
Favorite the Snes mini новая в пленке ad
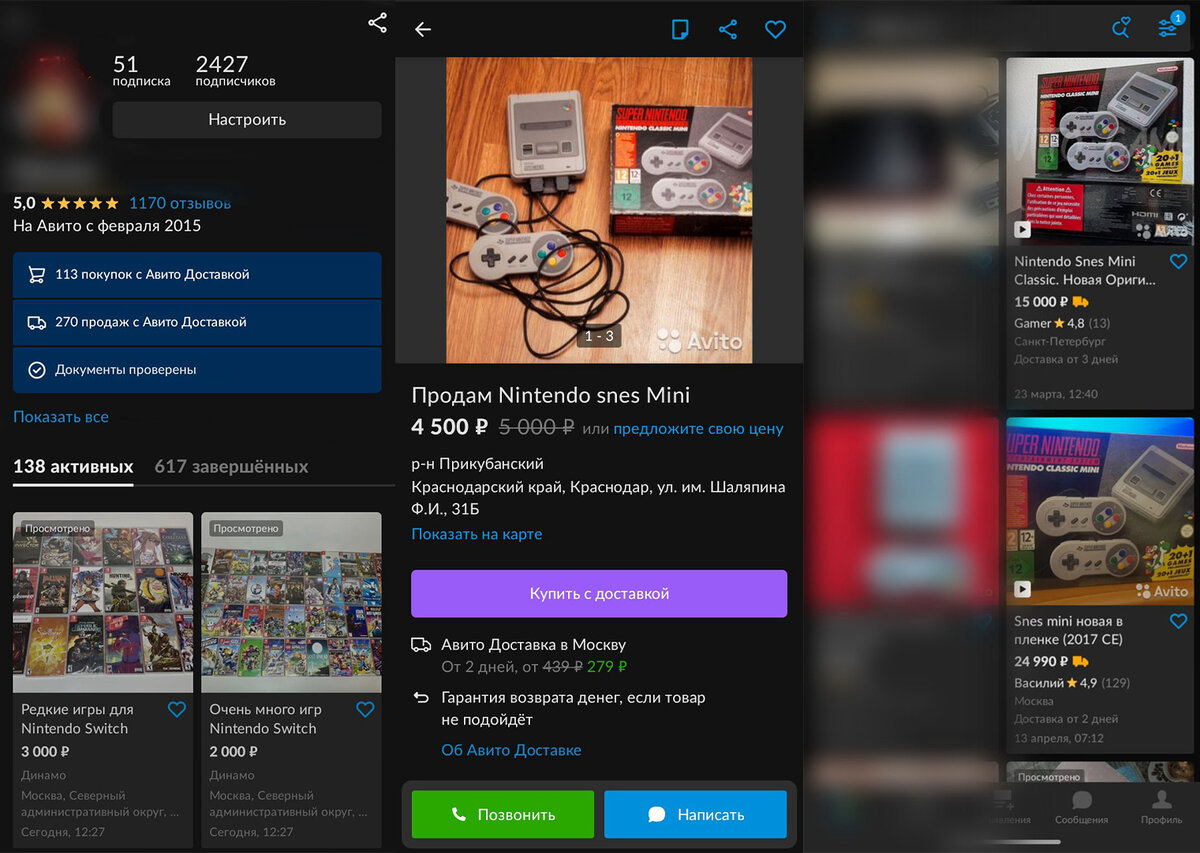click(1178, 622)
